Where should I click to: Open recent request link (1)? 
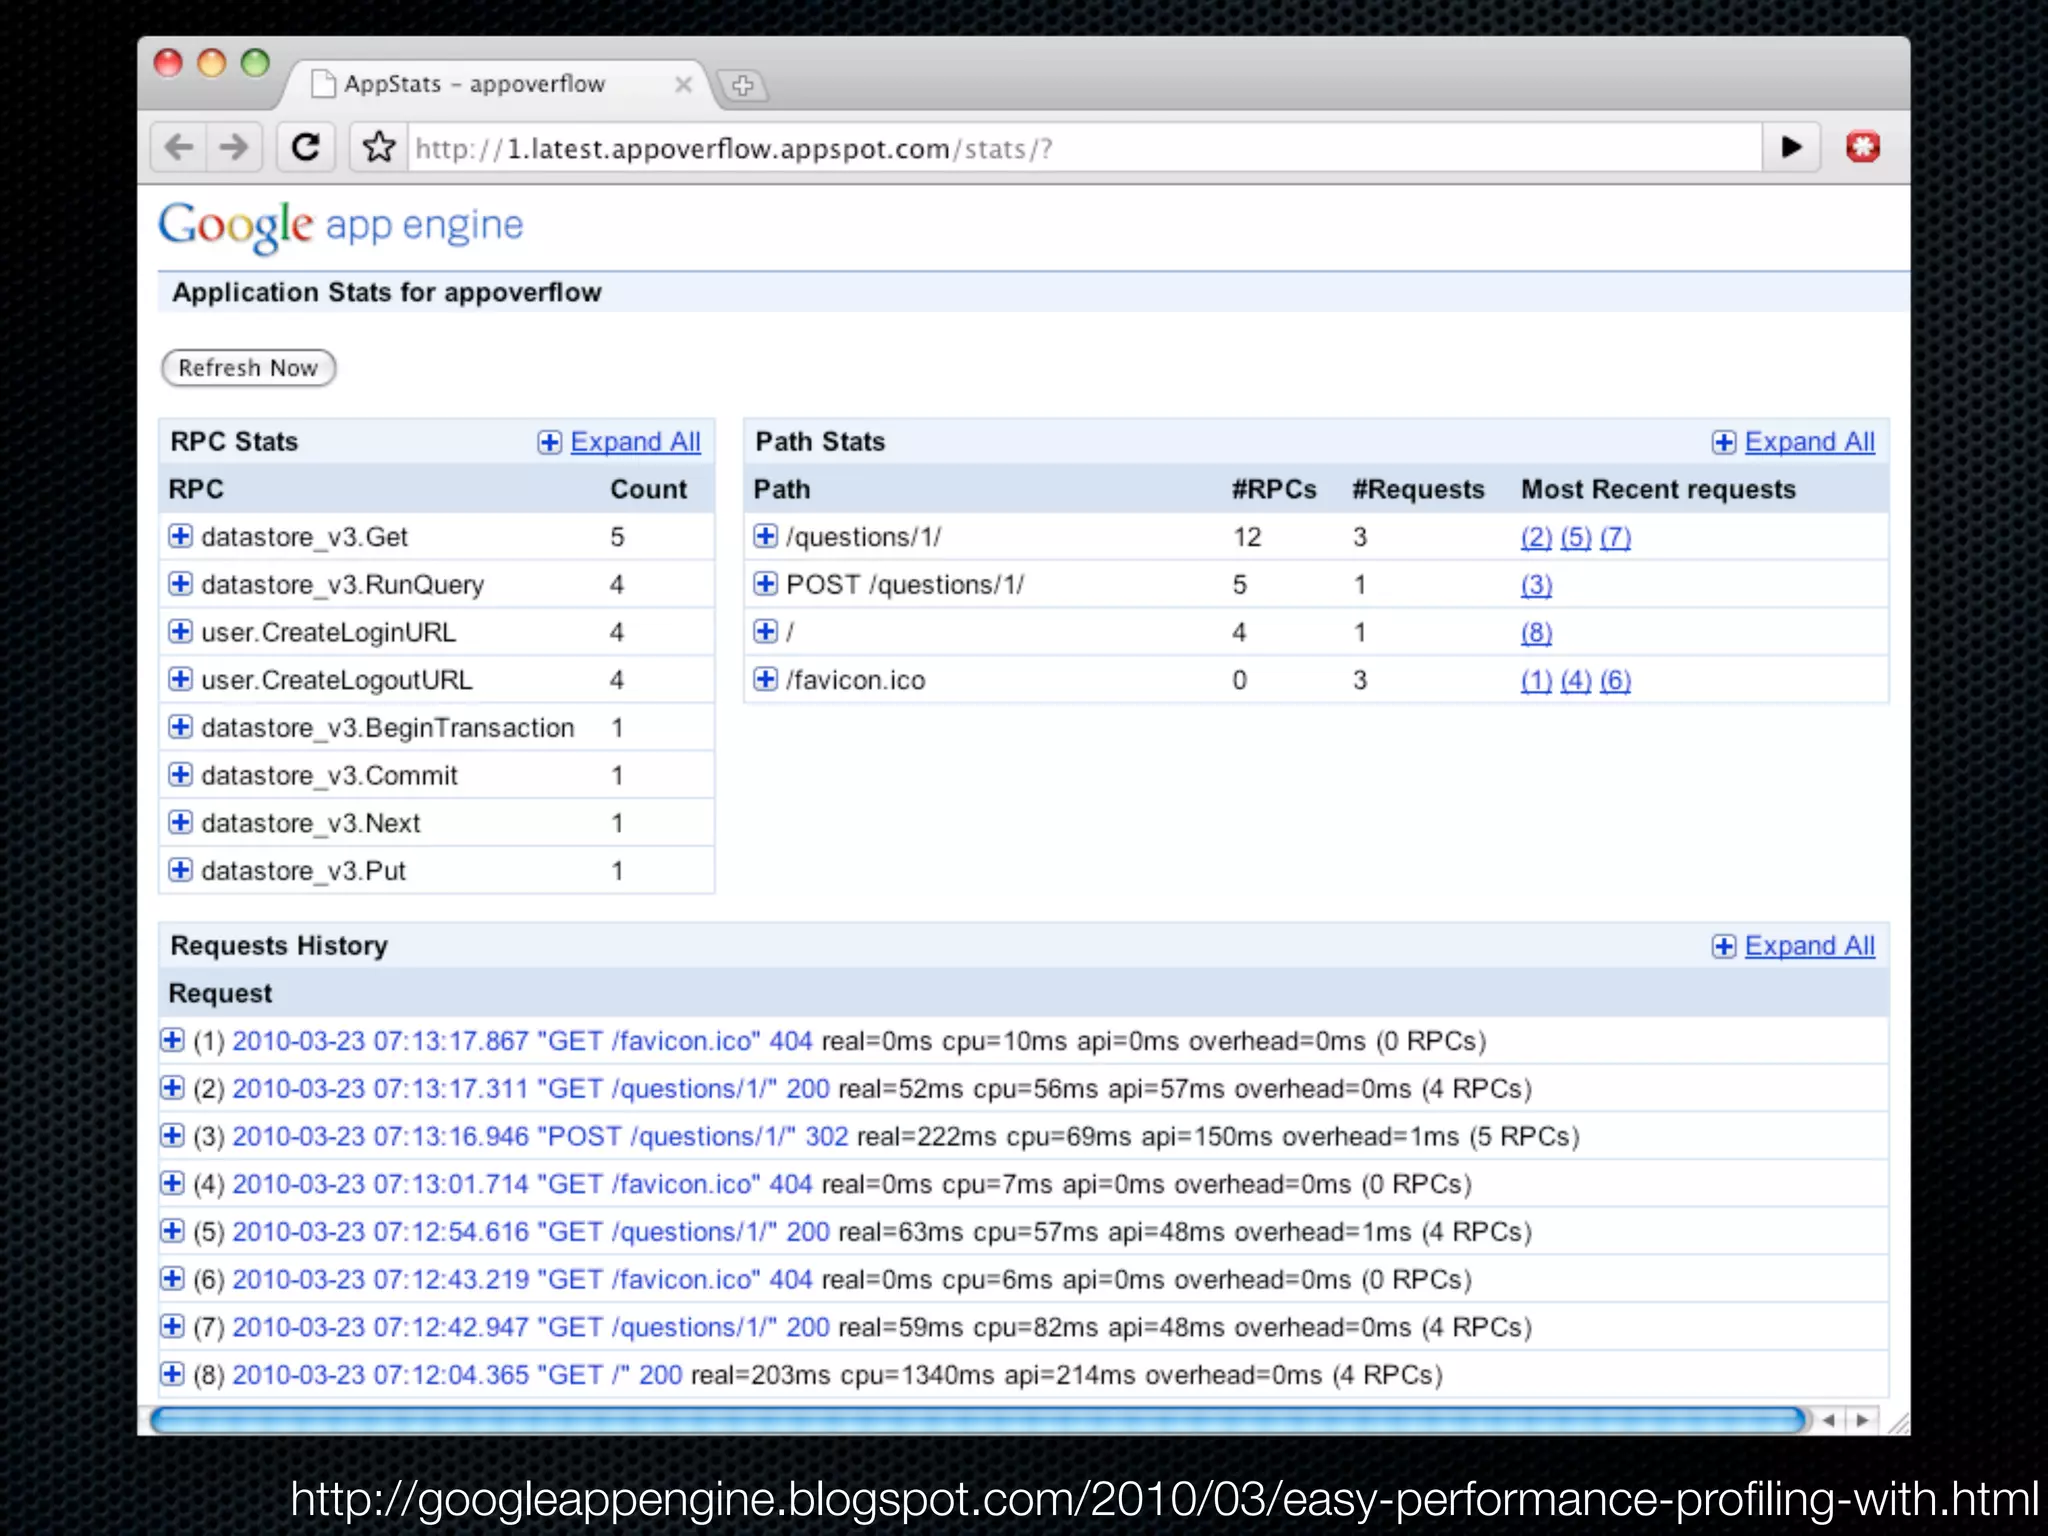1536,681
